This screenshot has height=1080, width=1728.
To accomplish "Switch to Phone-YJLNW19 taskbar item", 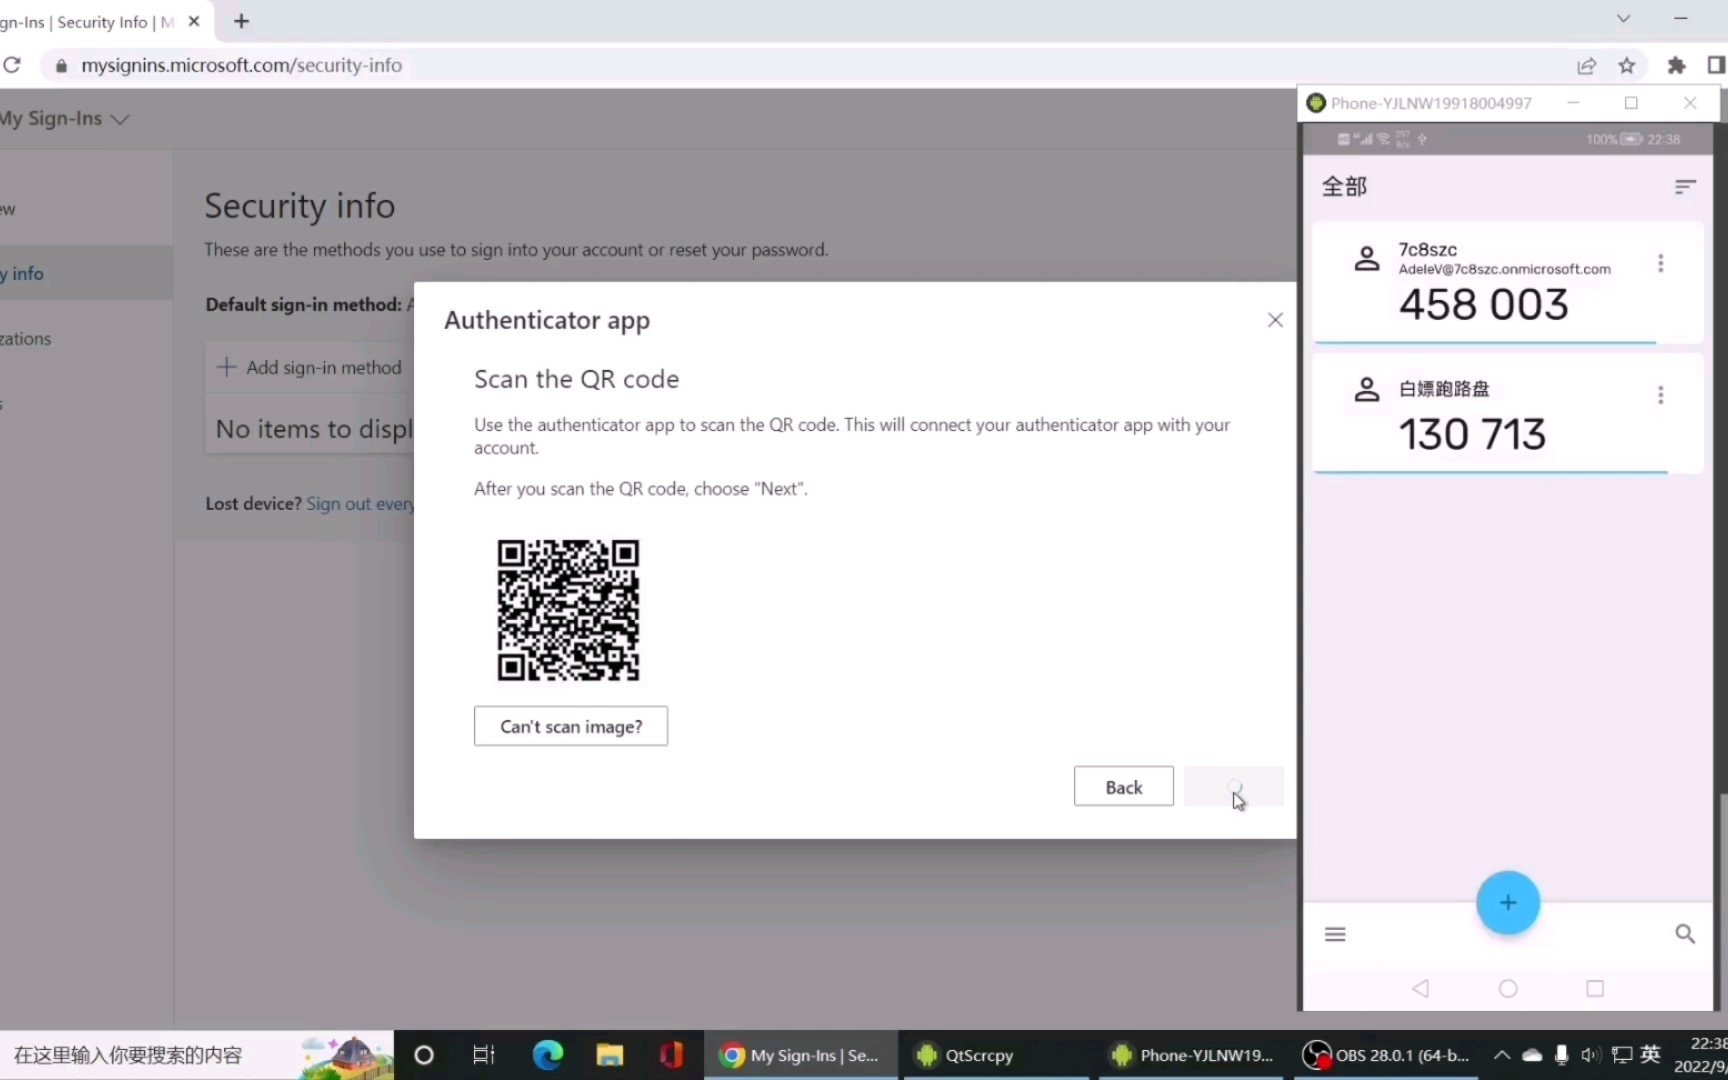I will click(x=1190, y=1055).
